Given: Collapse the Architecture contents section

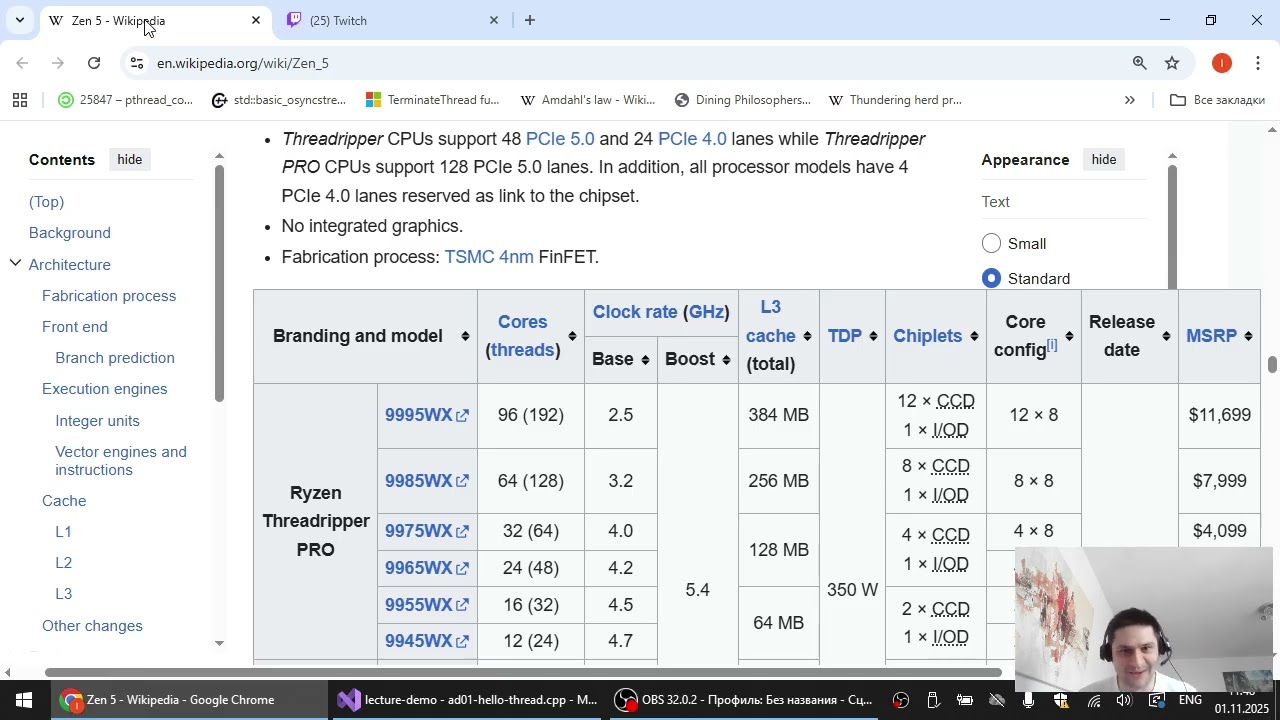Looking at the screenshot, I should (15, 264).
